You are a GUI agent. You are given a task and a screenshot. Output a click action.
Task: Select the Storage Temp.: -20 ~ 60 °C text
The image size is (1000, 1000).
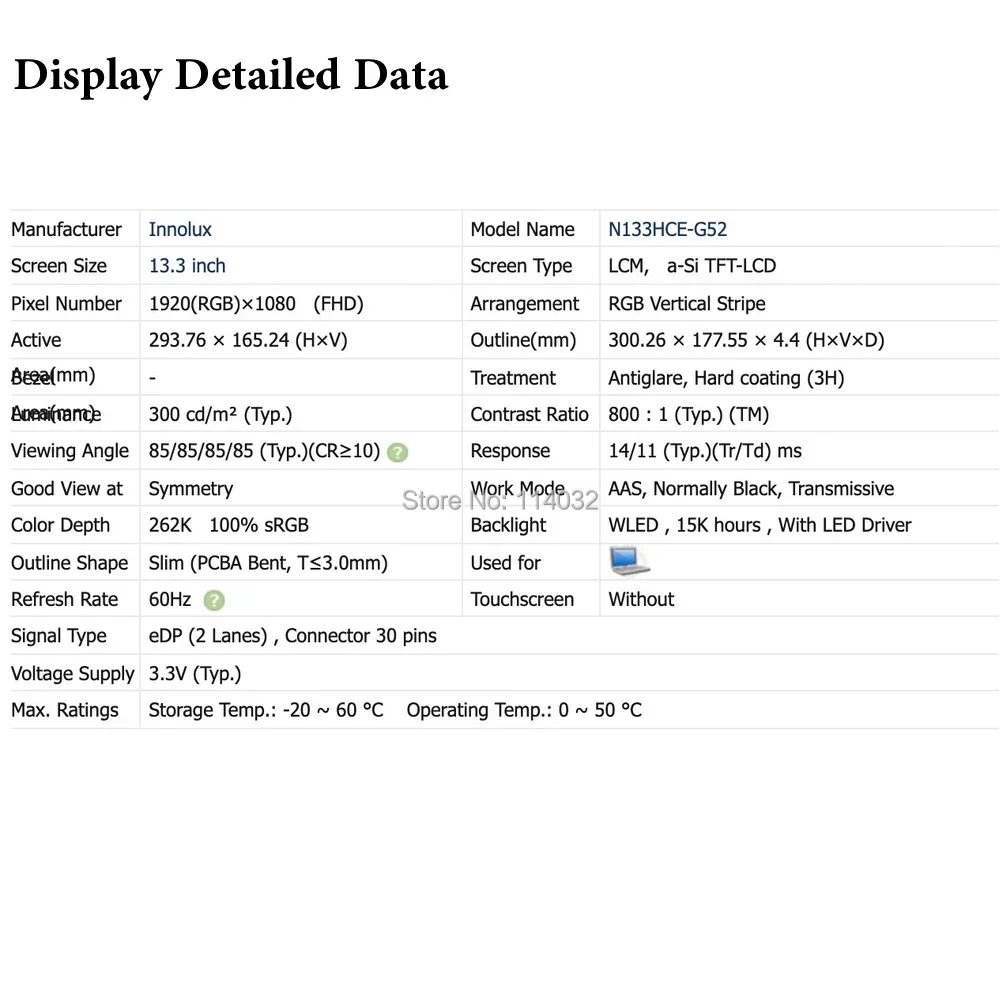pos(266,710)
